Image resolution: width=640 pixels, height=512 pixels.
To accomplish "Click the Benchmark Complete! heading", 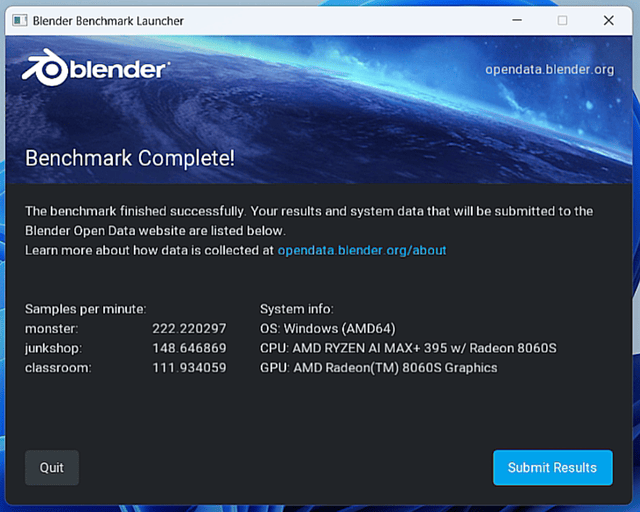I will 129,158.
